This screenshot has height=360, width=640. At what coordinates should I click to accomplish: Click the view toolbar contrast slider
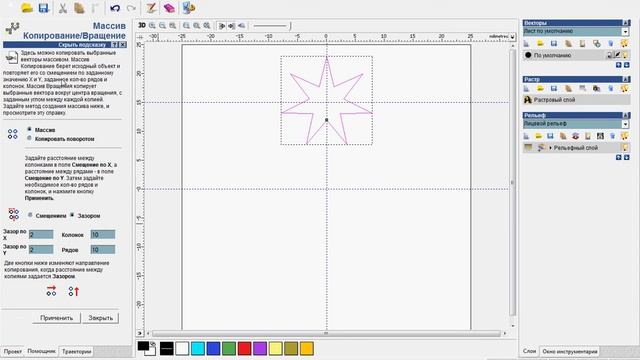(271, 26)
